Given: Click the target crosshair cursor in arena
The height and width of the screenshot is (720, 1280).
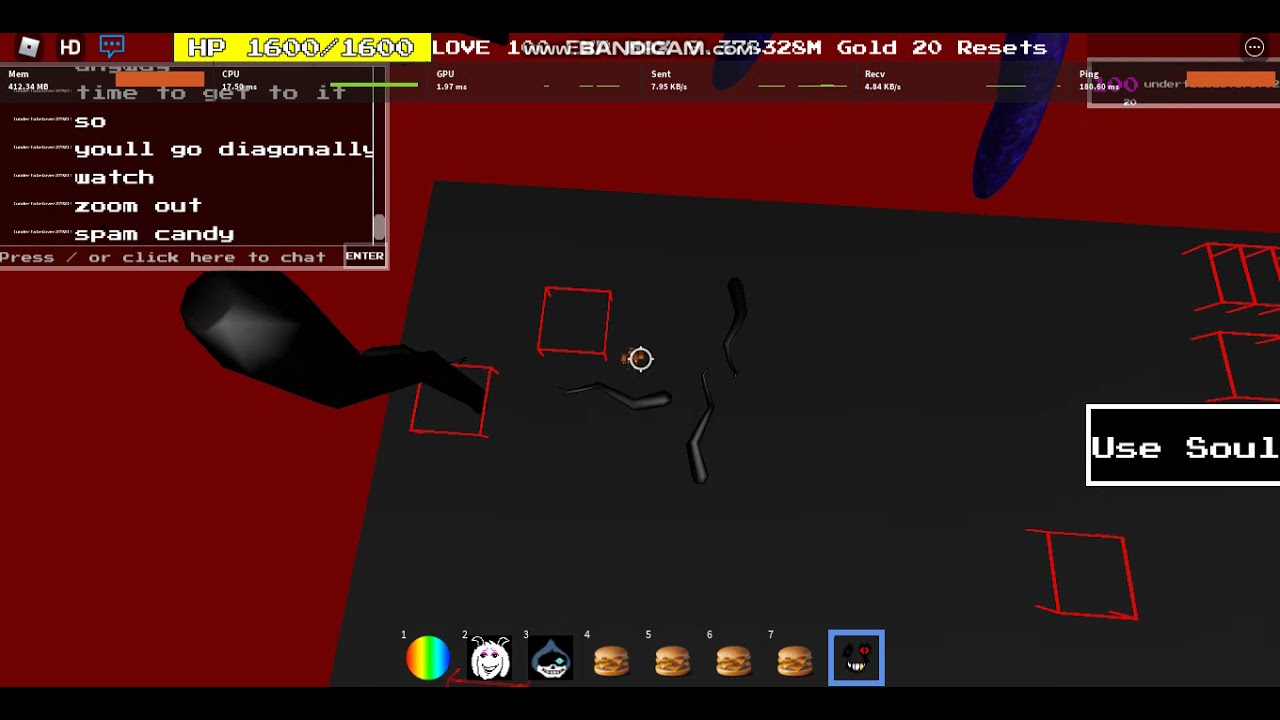Looking at the screenshot, I should tap(641, 358).
